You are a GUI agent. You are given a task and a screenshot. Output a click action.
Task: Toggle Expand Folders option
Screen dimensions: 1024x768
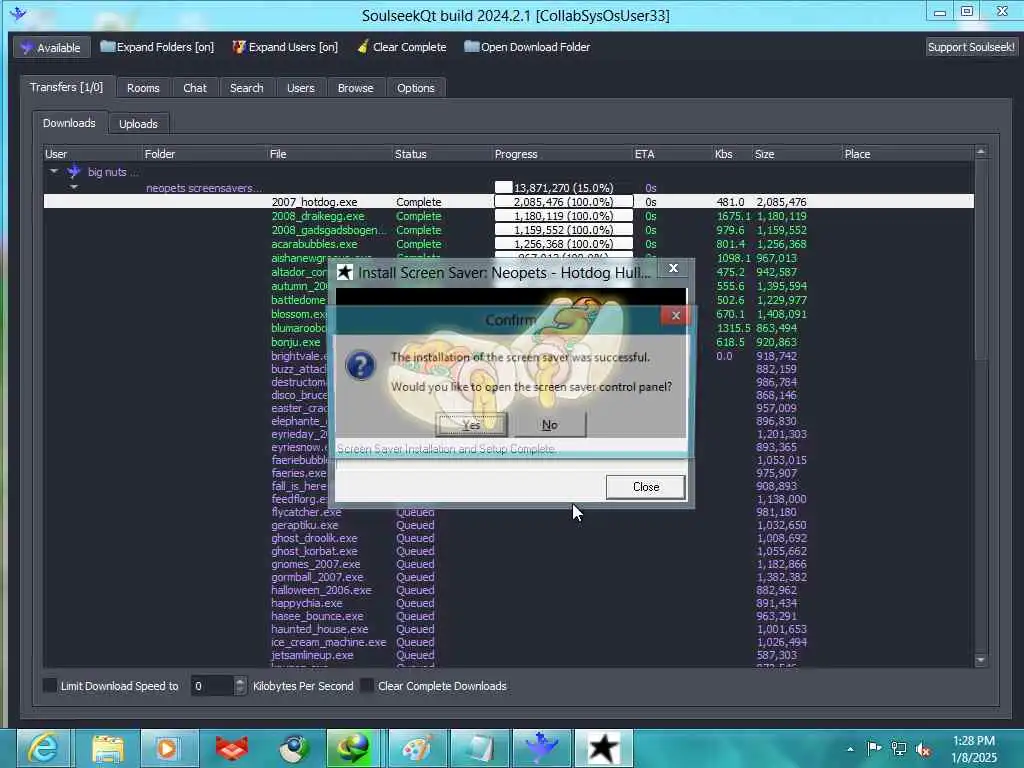157,47
